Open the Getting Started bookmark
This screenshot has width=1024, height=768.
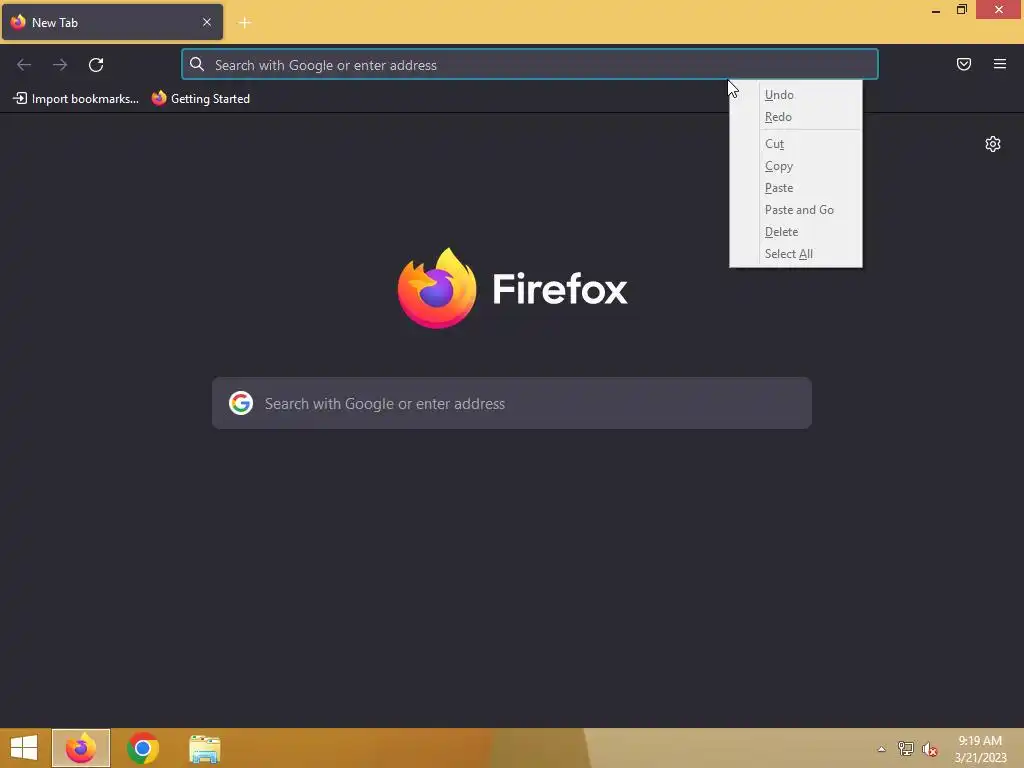[x=200, y=99]
